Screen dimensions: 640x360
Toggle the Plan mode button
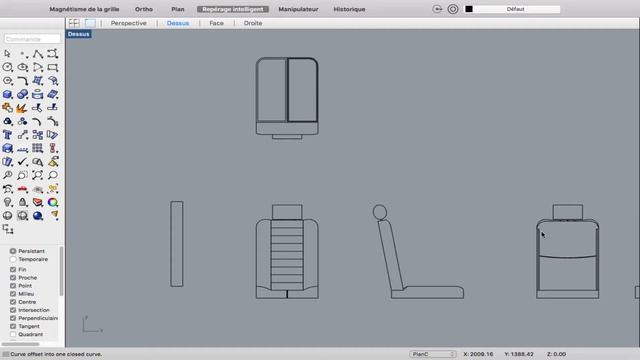178,9
